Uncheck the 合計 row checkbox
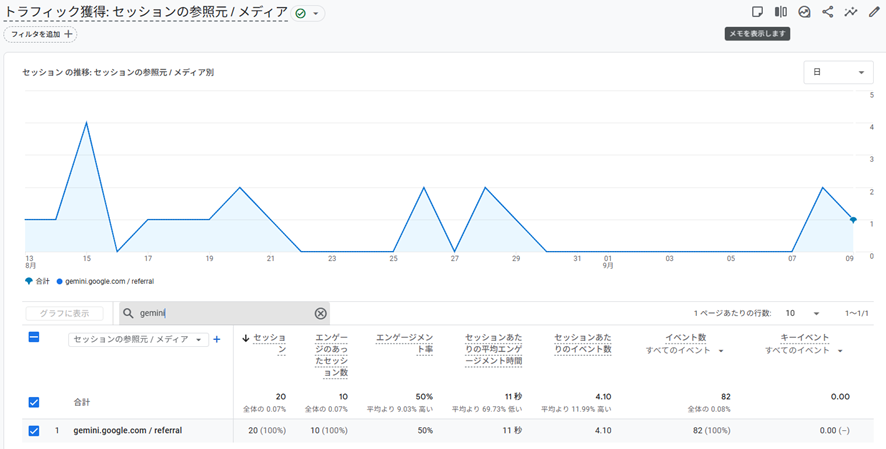This screenshot has height=449, width=886. [34, 402]
